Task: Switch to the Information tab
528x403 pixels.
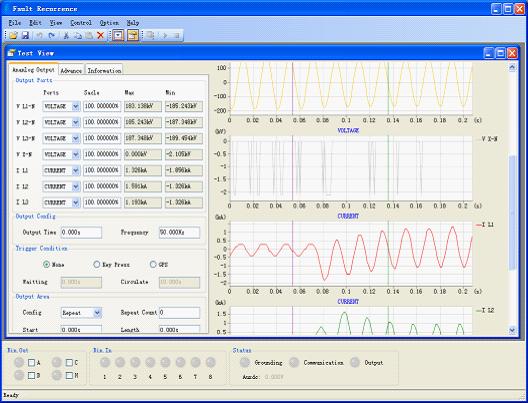Action: (104, 70)
